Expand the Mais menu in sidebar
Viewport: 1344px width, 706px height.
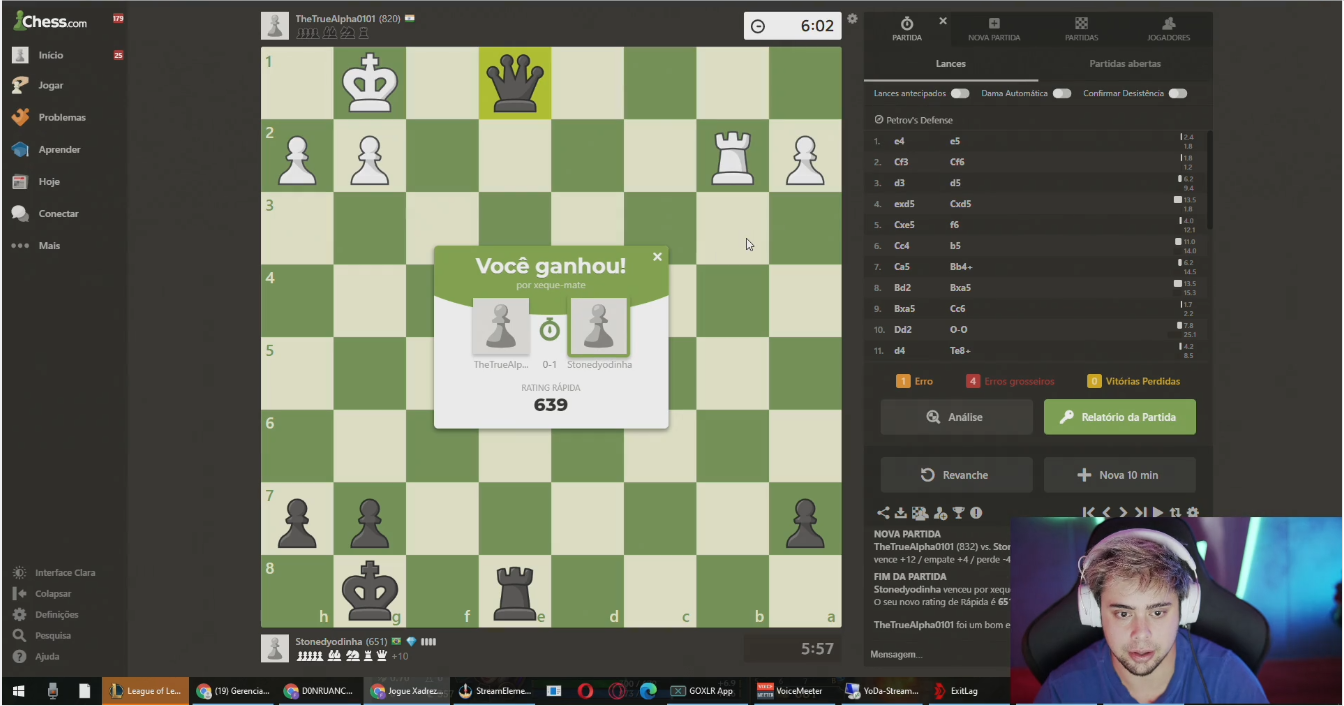point(36,246)
